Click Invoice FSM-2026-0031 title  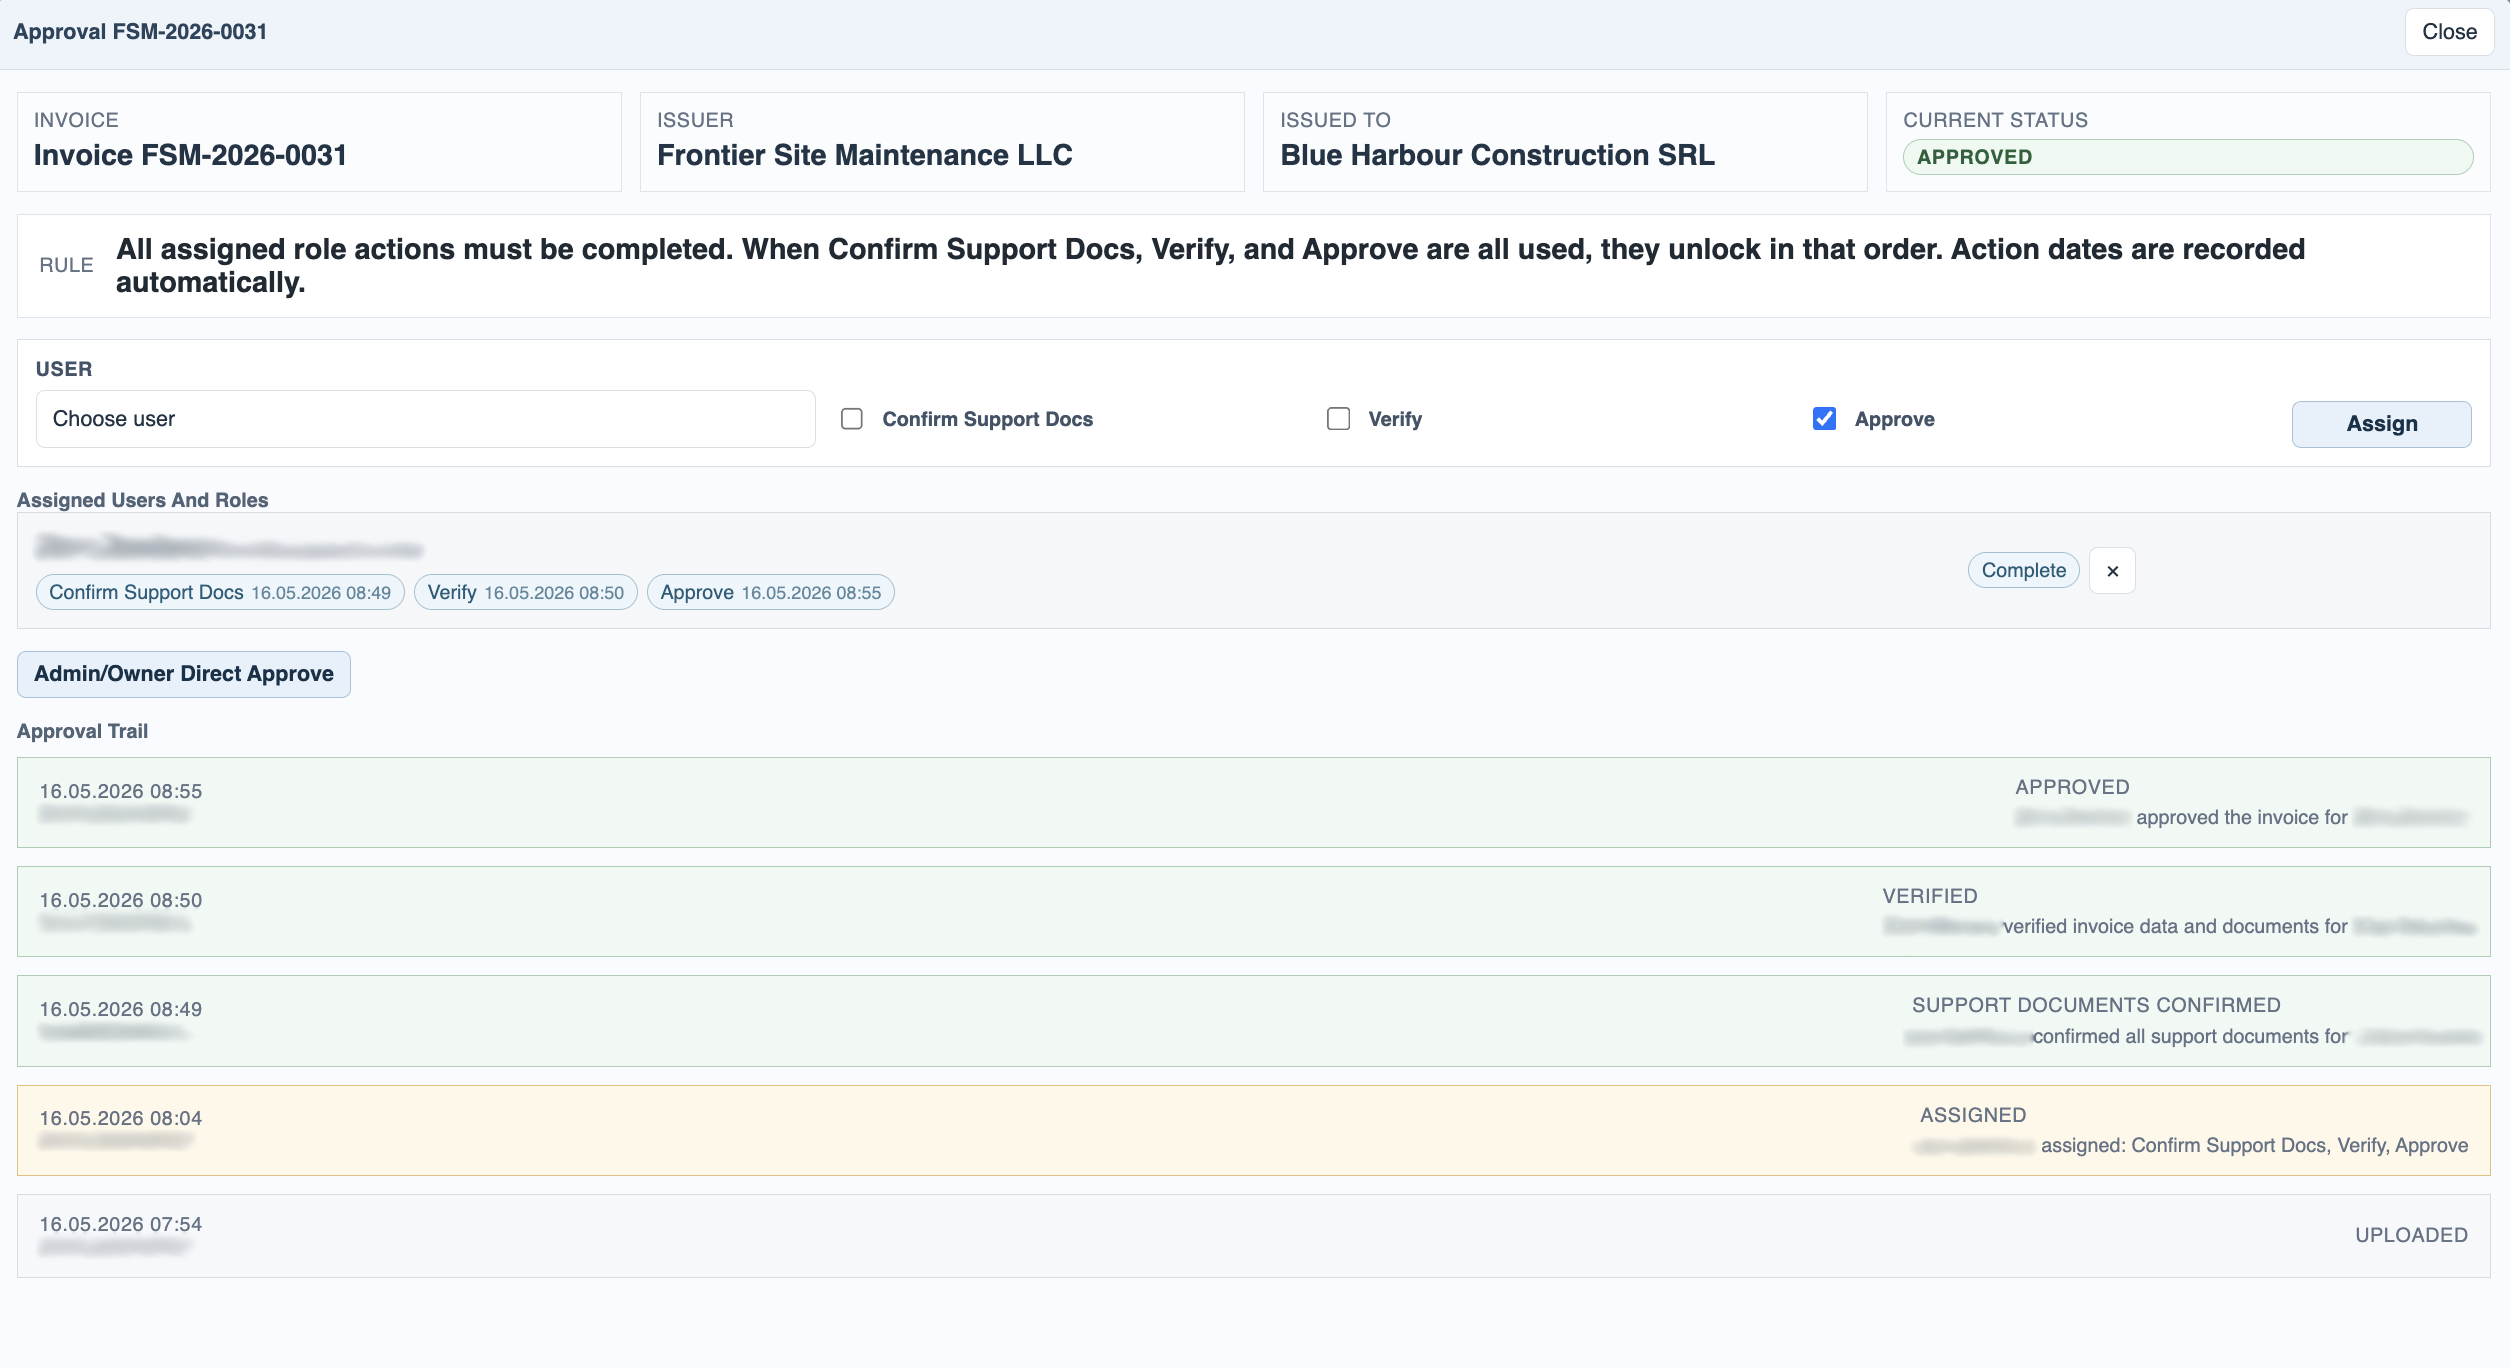coord(190,155)
